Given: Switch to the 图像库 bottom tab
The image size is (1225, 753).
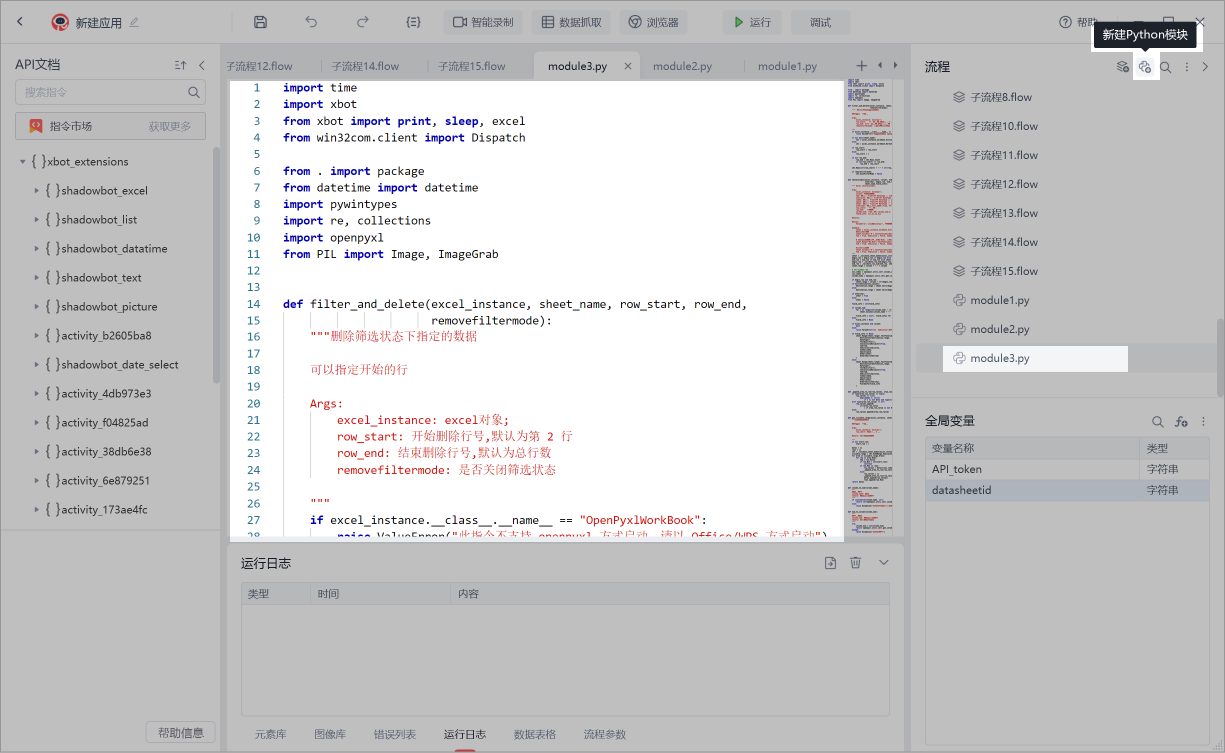Looking at the screenshot, I should pos(330,734).
